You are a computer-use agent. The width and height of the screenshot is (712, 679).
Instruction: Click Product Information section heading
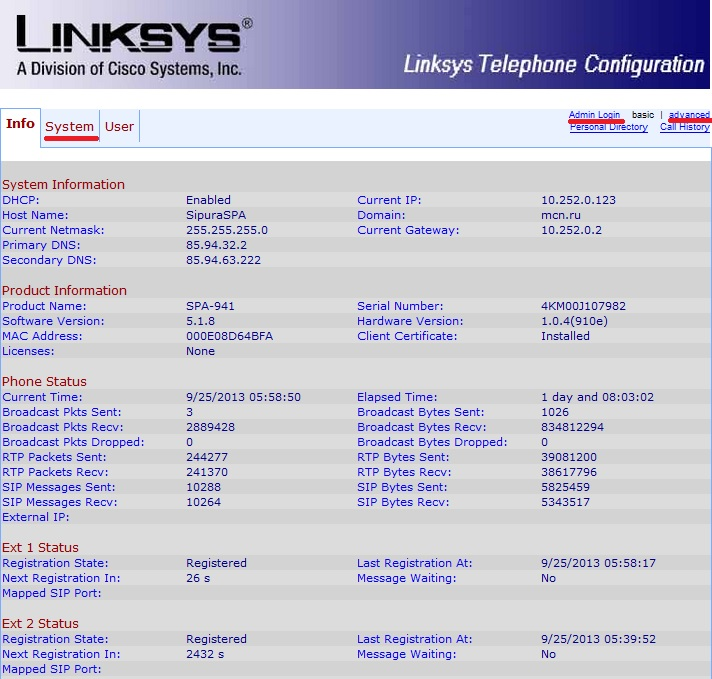pos(64,290)
